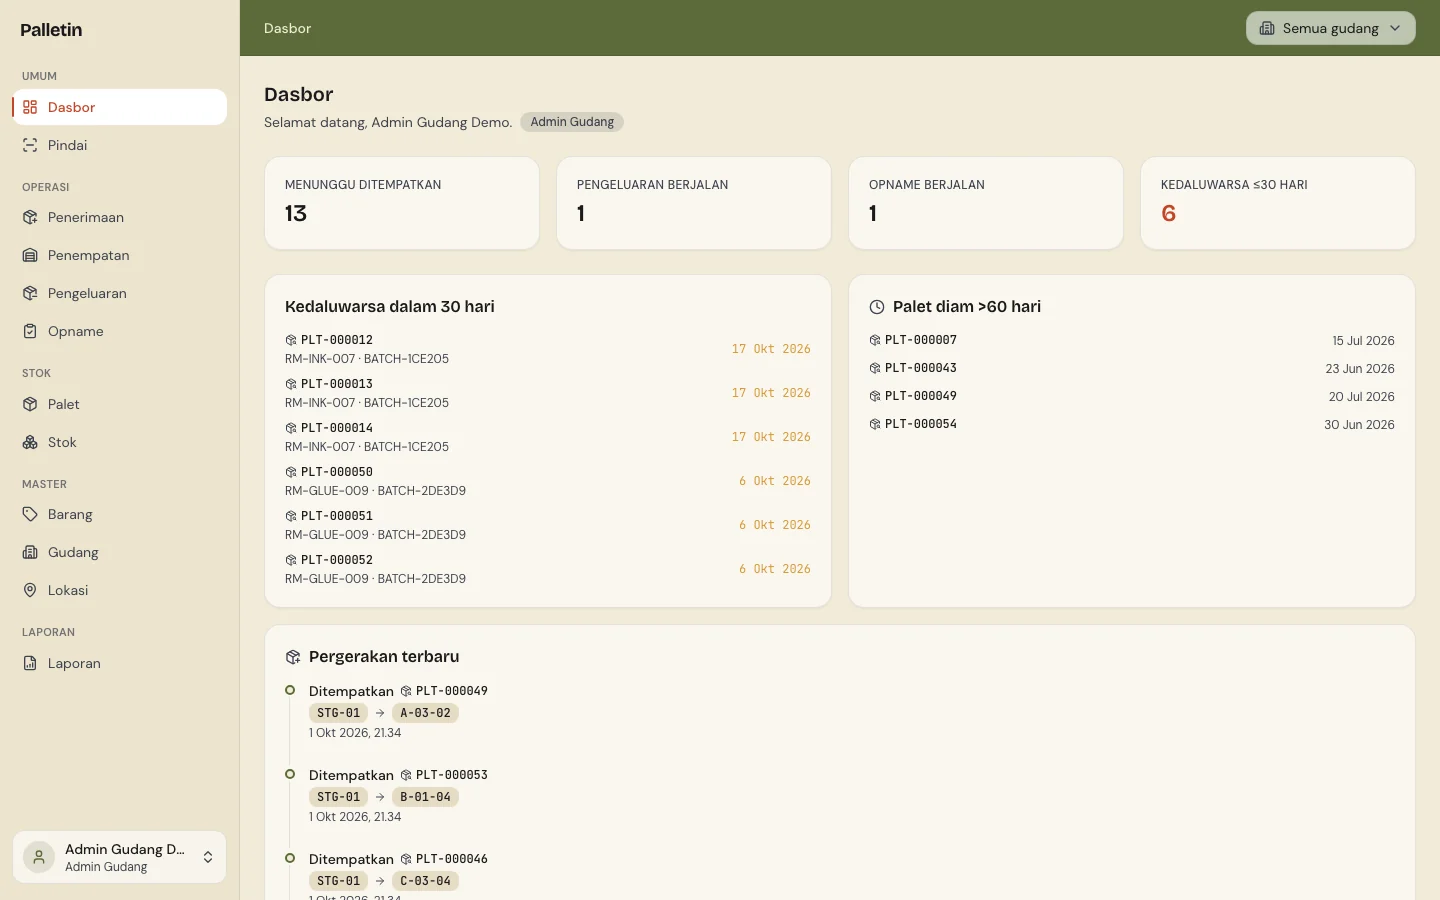Click PLT-000046 in recent movements
The width and height of the screenshot is (1440, 900).
(x=444, y=859)
